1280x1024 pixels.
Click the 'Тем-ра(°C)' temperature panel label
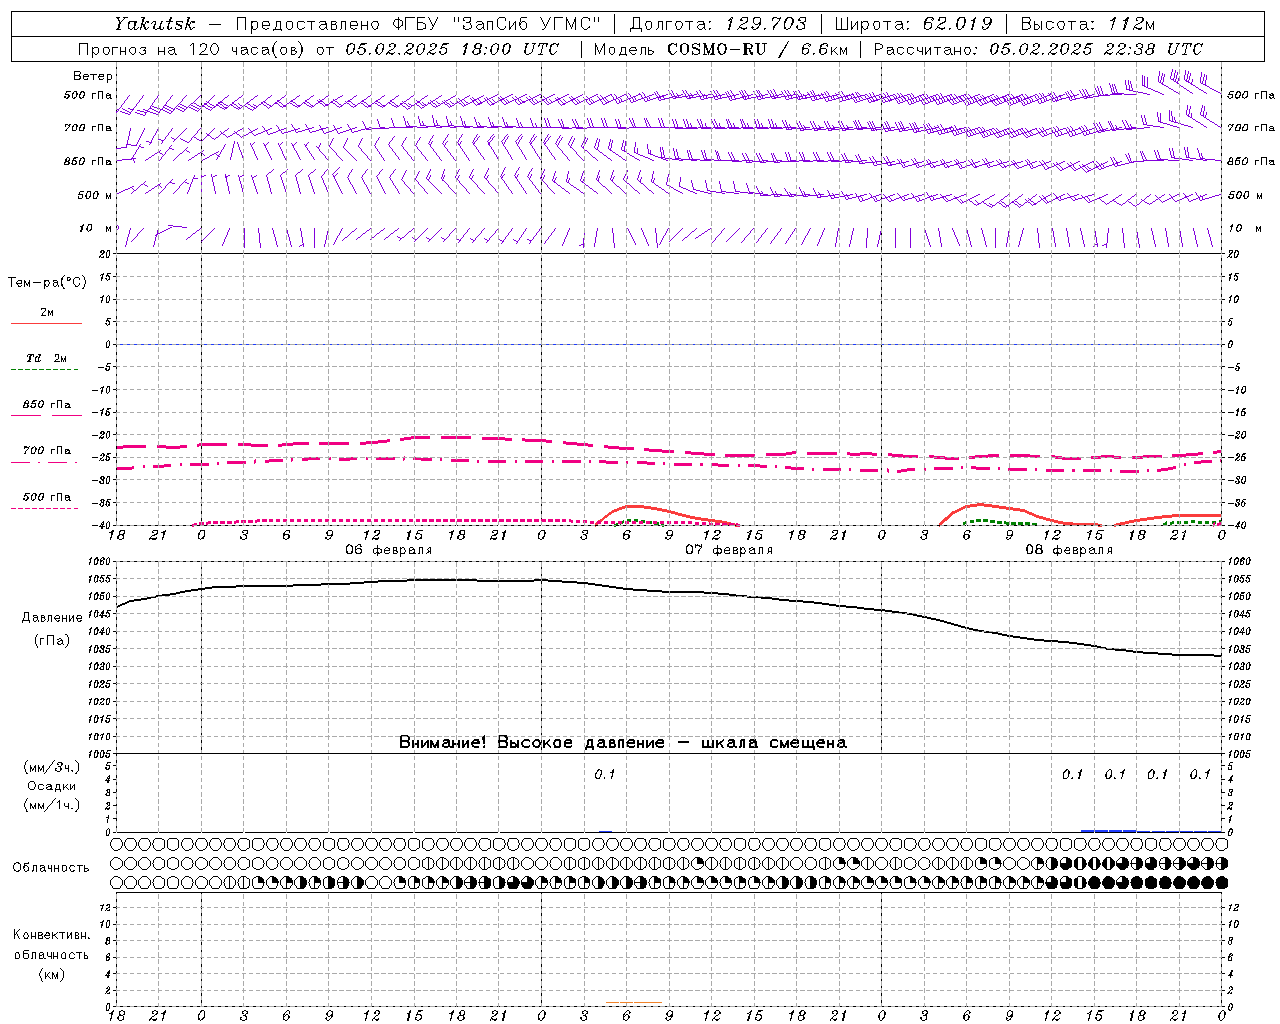pyautogui.click(x=47, y=282)
